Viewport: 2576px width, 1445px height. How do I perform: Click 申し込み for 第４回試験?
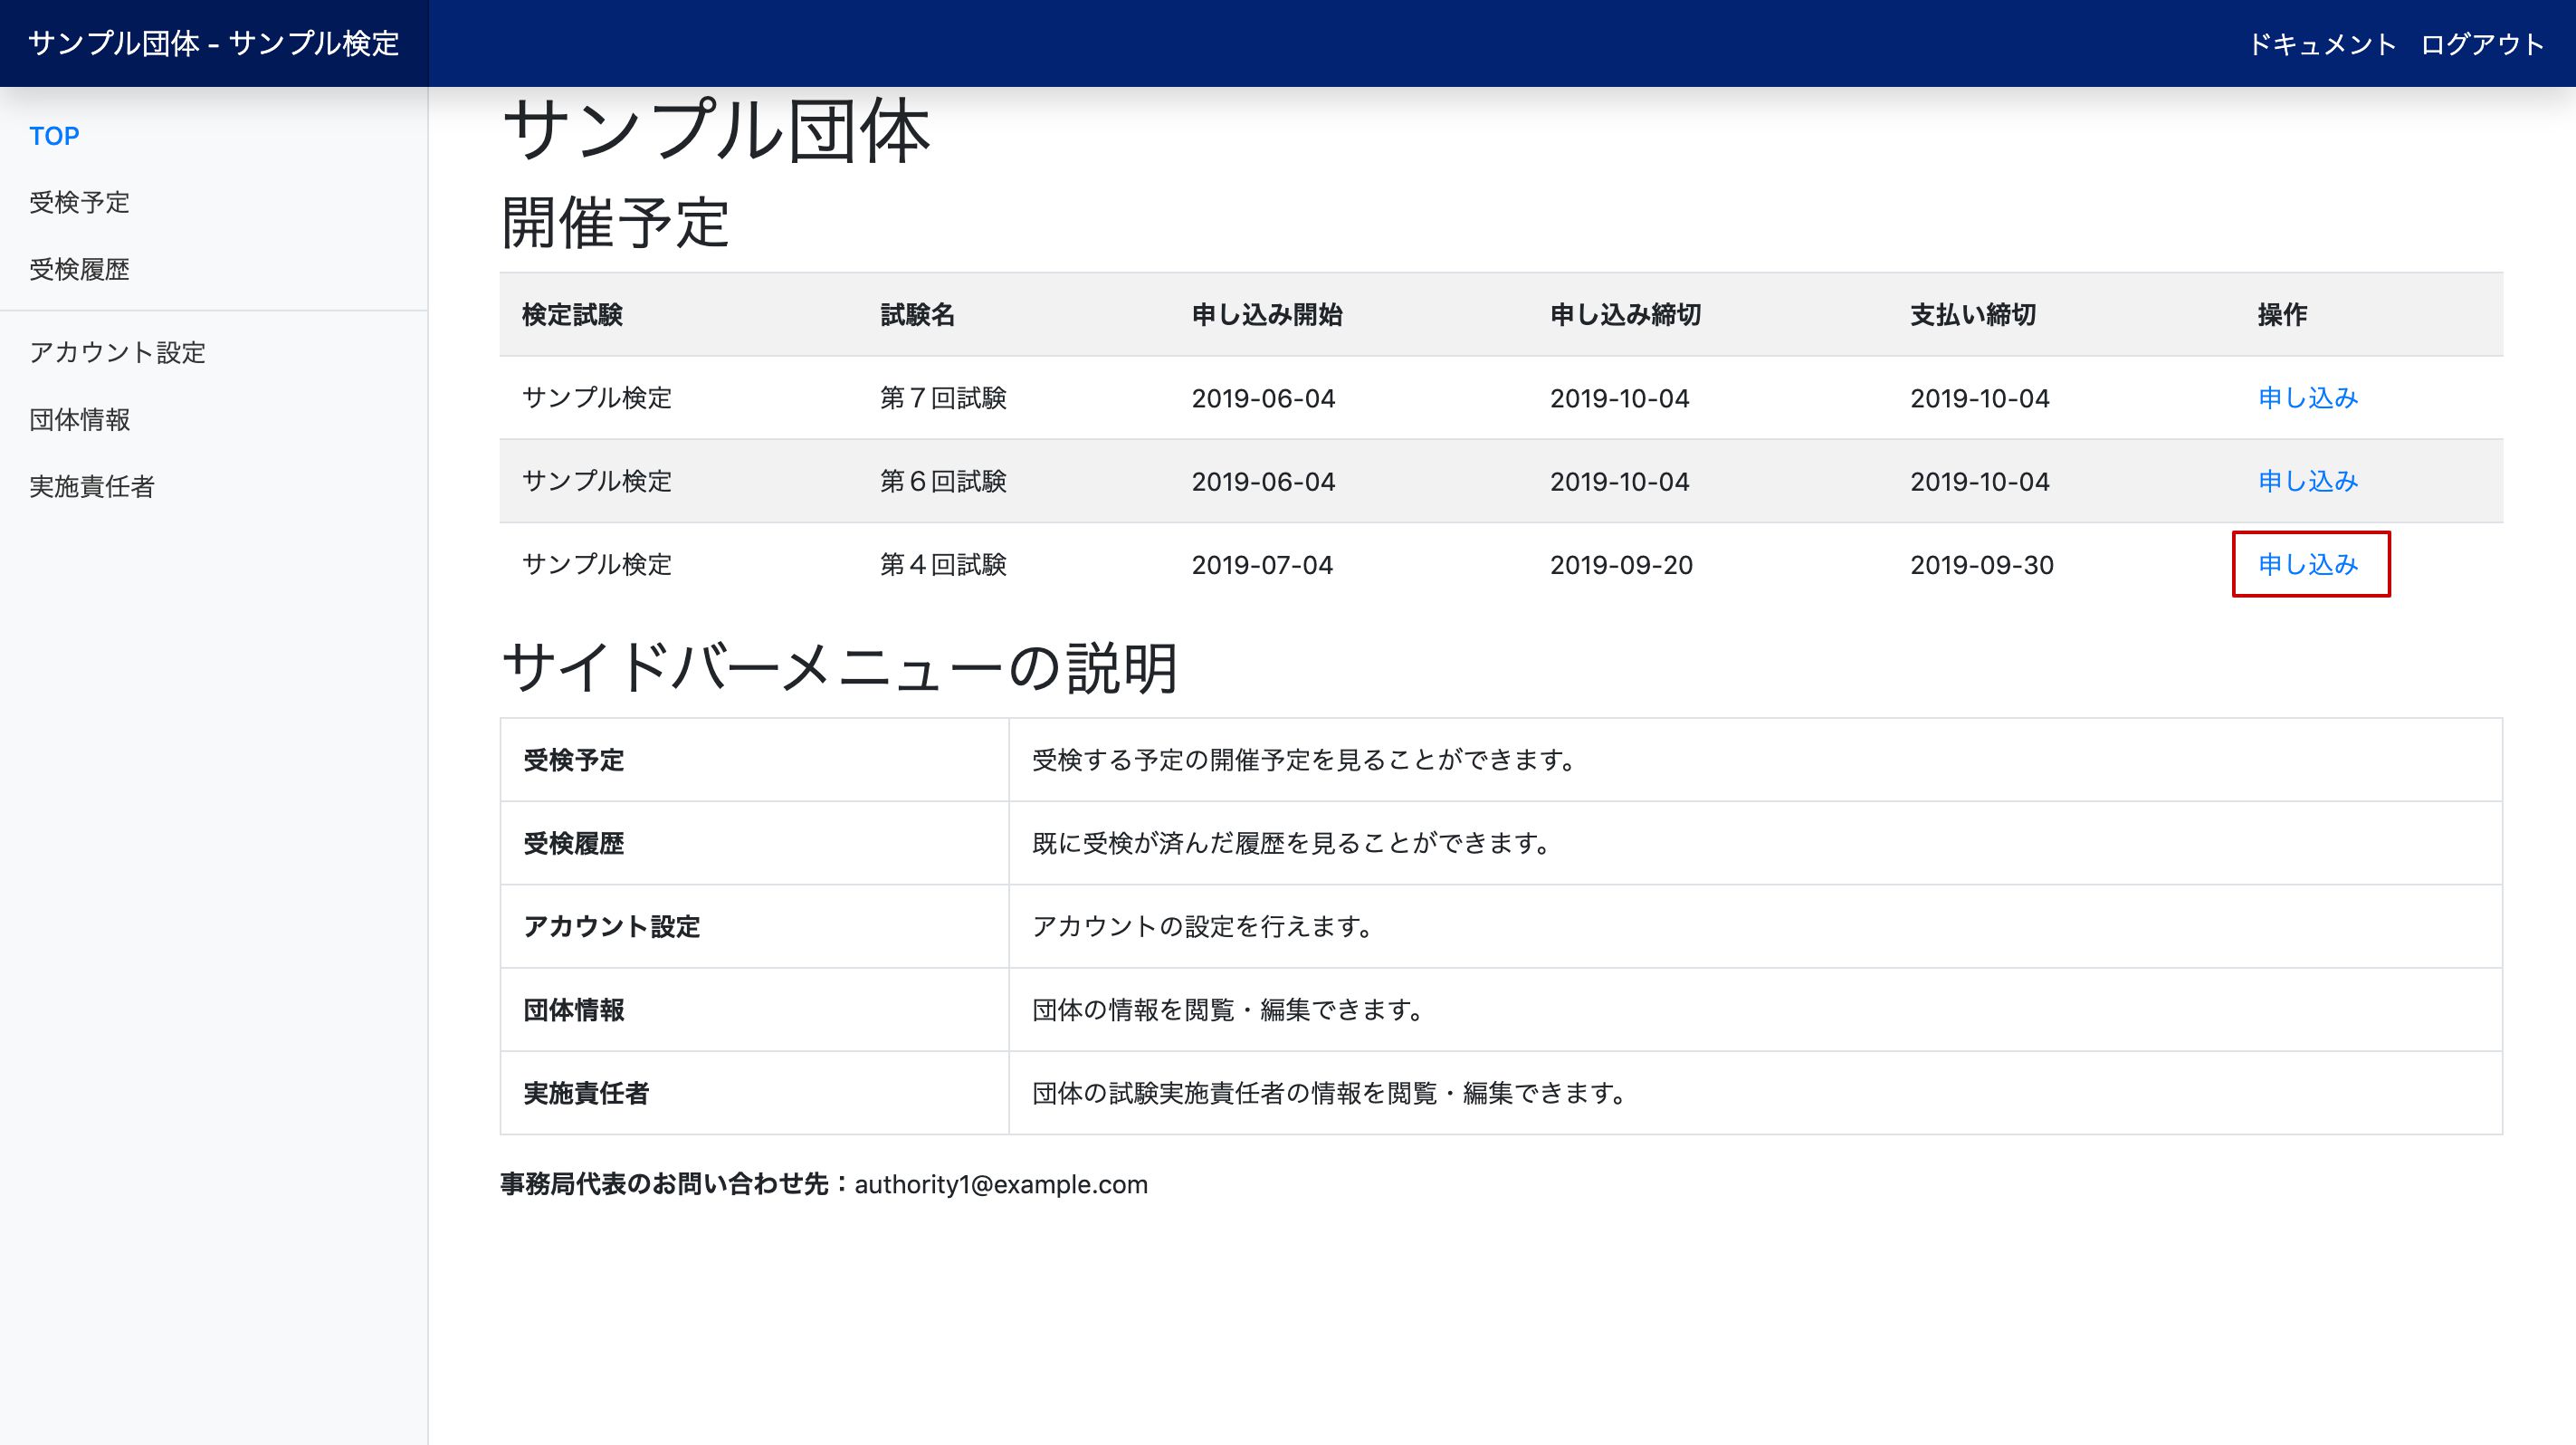pos(2308,564)
